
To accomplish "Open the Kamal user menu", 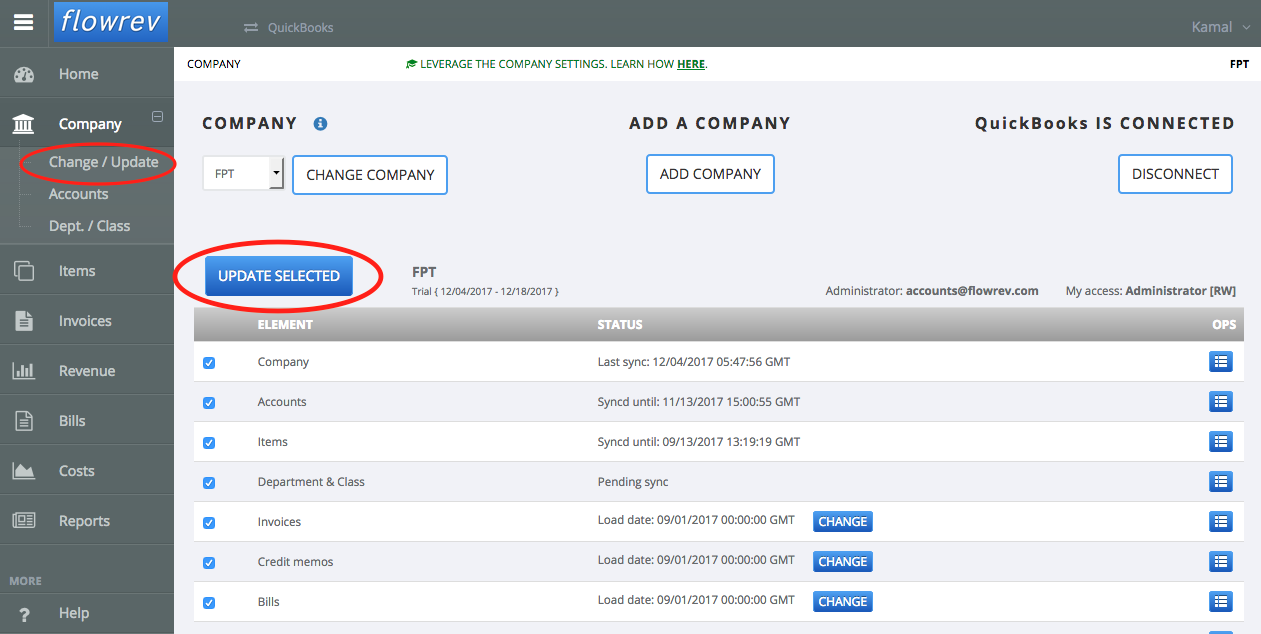I will [x=1220, y=27].
